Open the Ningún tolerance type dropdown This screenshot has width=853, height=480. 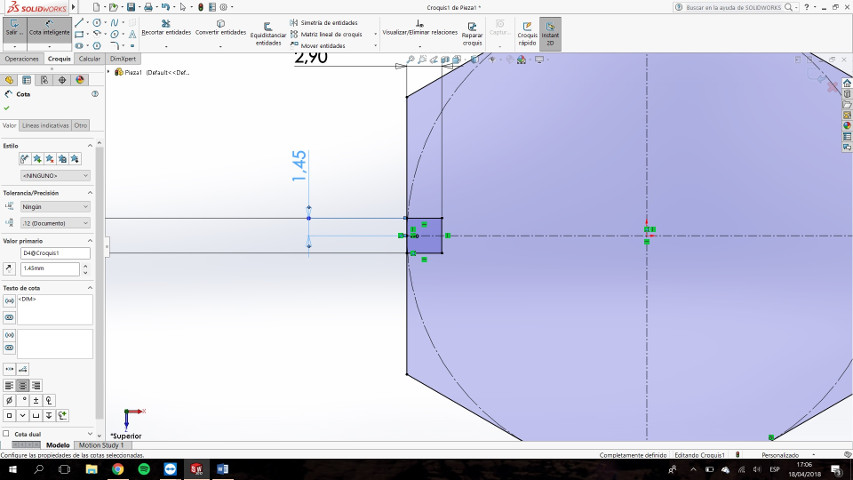click(55, 207)
